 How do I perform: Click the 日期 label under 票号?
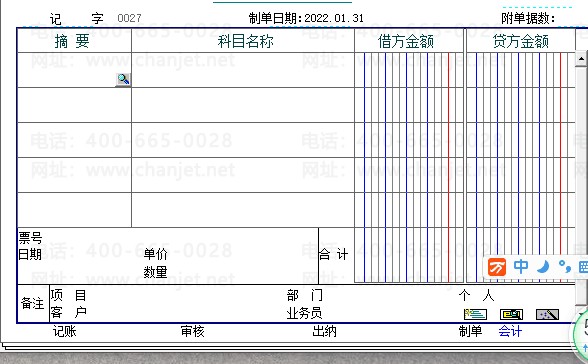pos(30,254)
